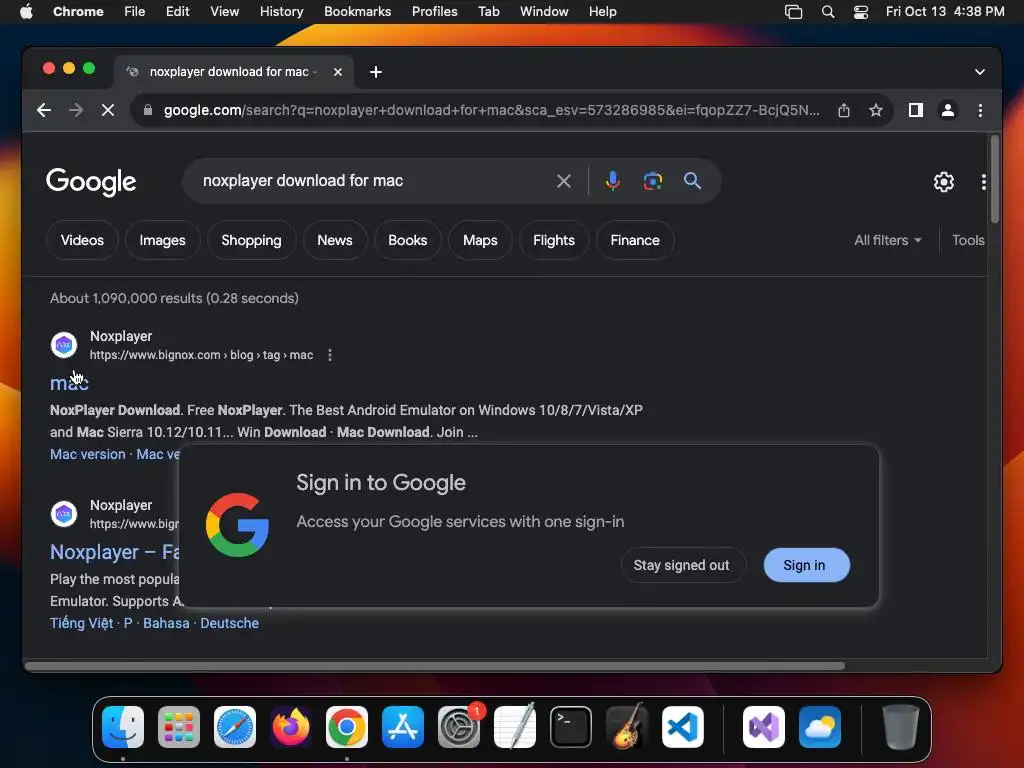1024x768 pixels.
Task: Click the forward navigation arrow
Action: tap(76, 110)
